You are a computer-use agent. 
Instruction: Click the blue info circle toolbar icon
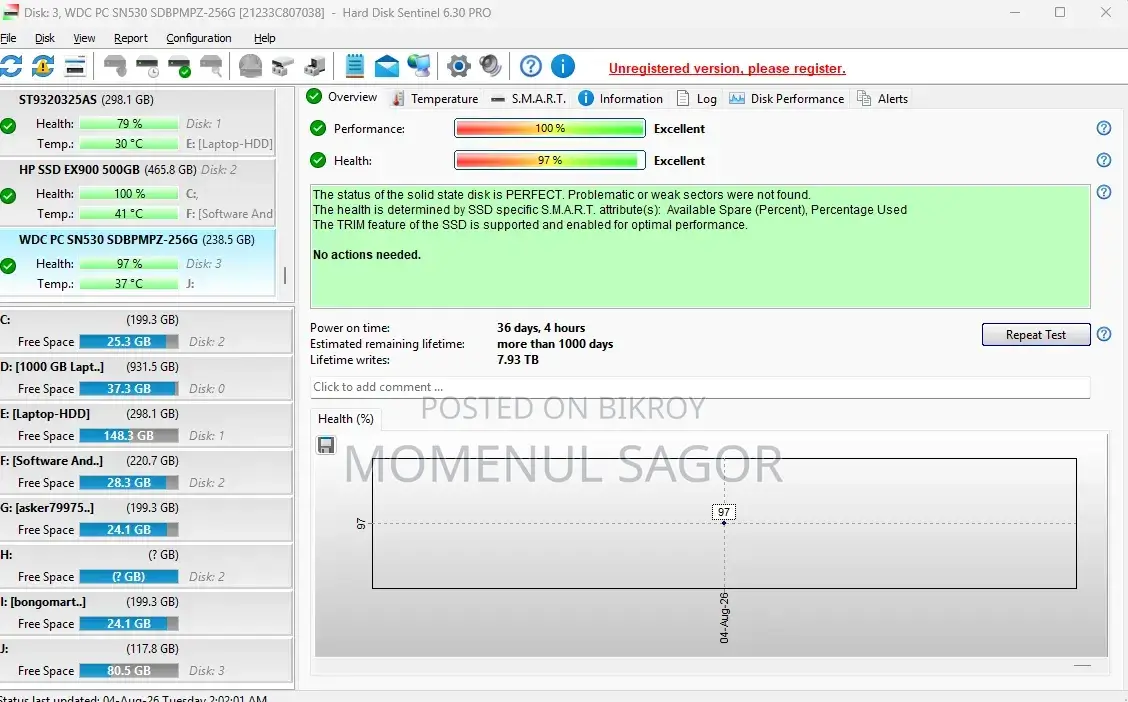563,66
